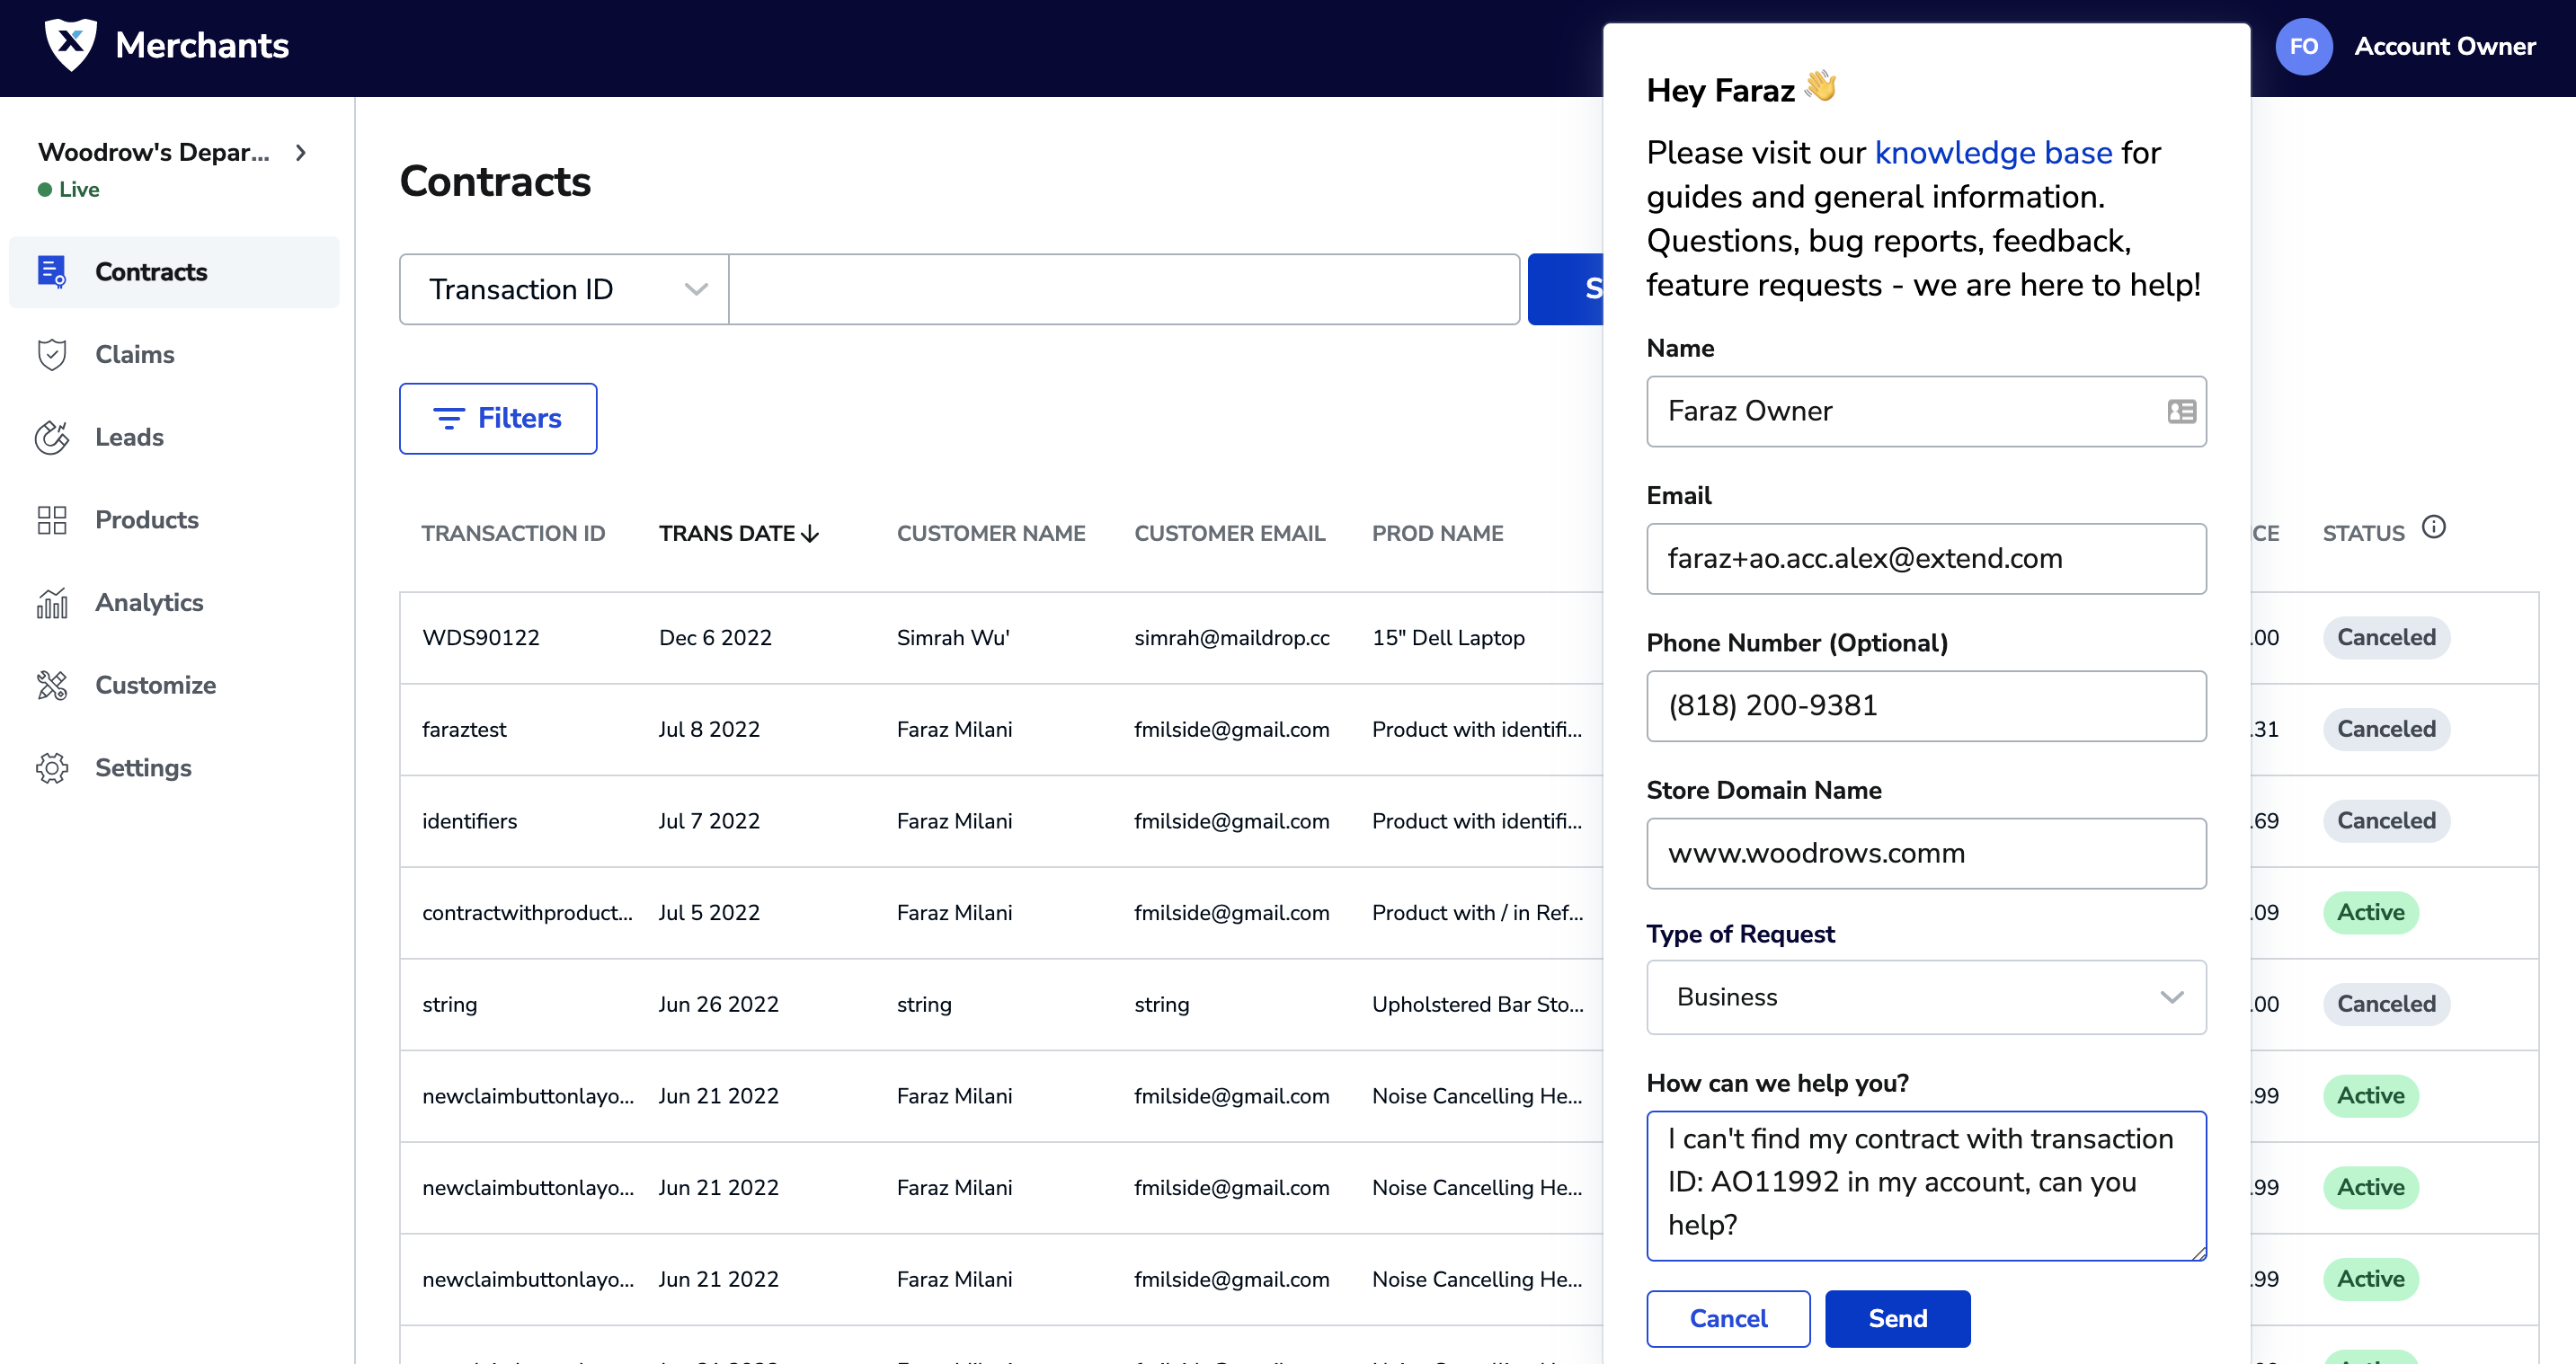Expand the Transaction ID search dropdown

point(565,289)
